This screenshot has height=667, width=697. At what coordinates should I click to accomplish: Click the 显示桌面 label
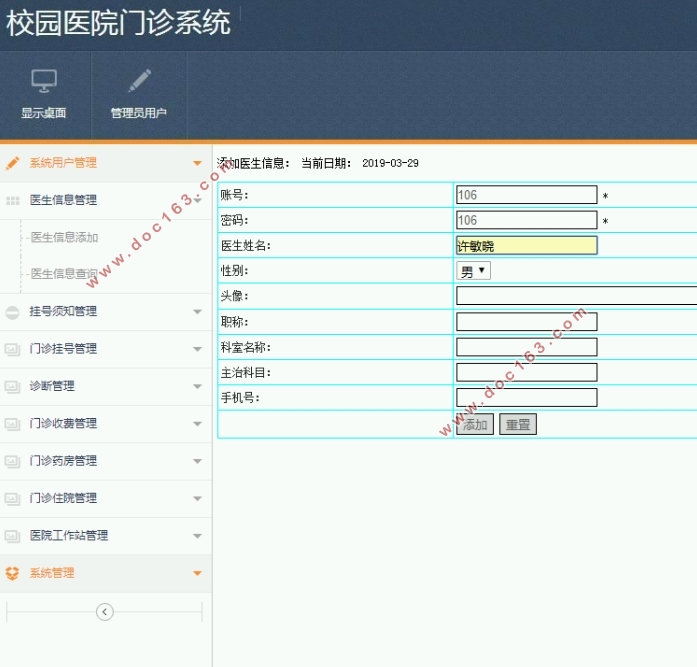click(x=44, y=113)
